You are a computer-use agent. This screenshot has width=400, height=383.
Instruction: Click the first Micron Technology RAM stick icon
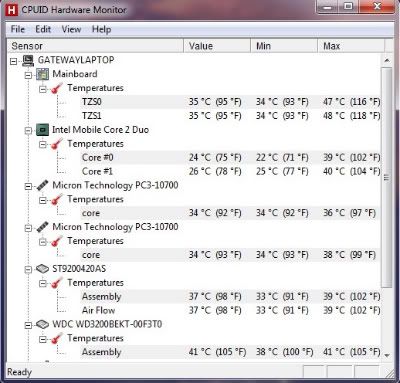pyautogui.click(x=42, y=186)
